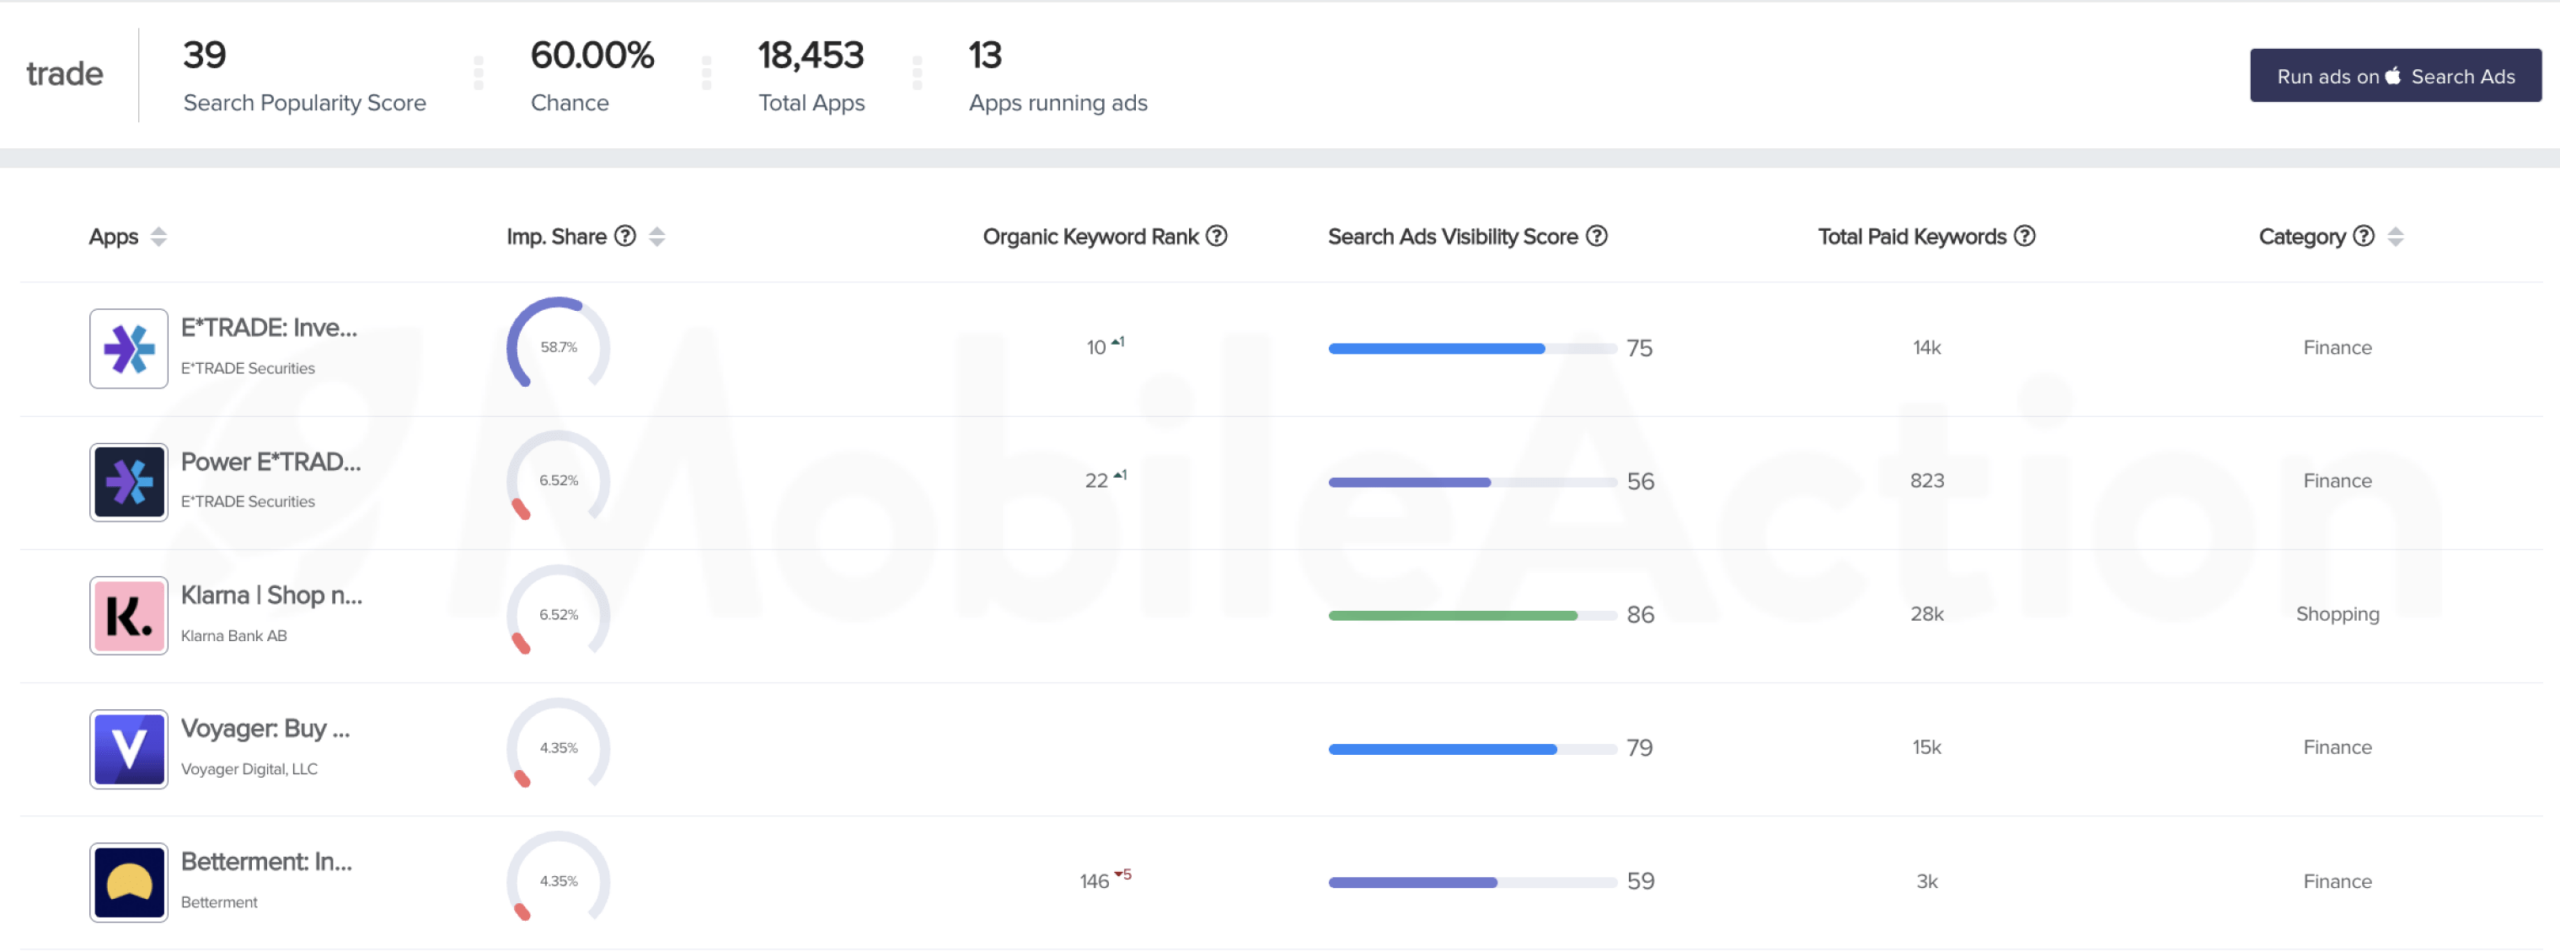Click Voyager visibility score bar 79
Image resolution: width=2560 pixels, height=952 pixels.
point(1472,749)
